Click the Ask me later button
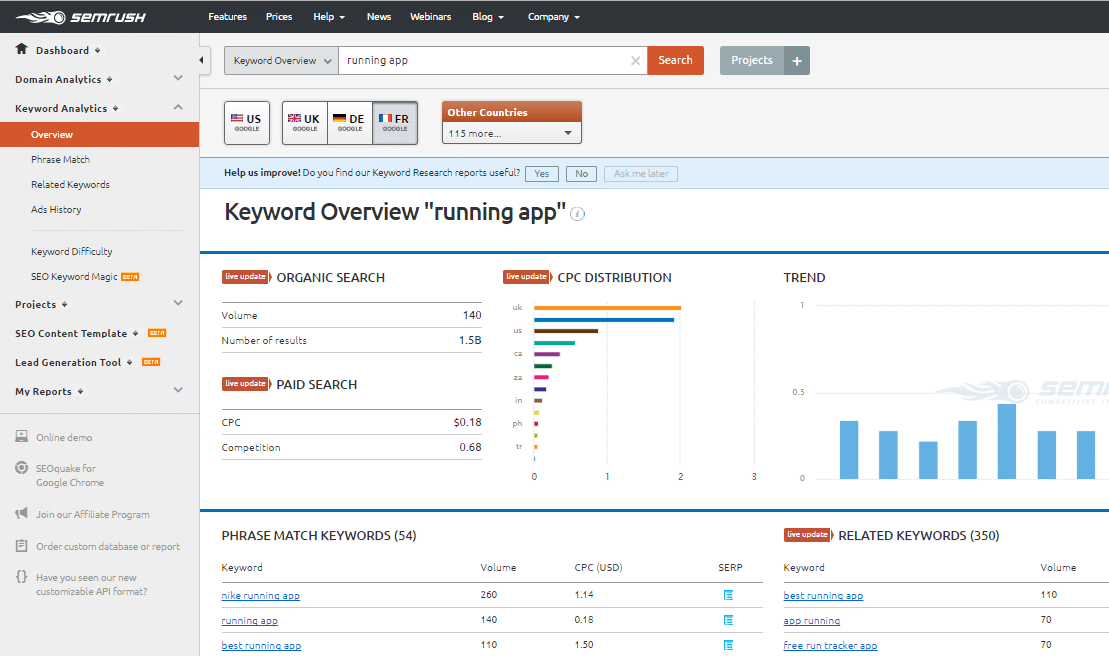Viewport: 1109px width, 656px height. 641,174
